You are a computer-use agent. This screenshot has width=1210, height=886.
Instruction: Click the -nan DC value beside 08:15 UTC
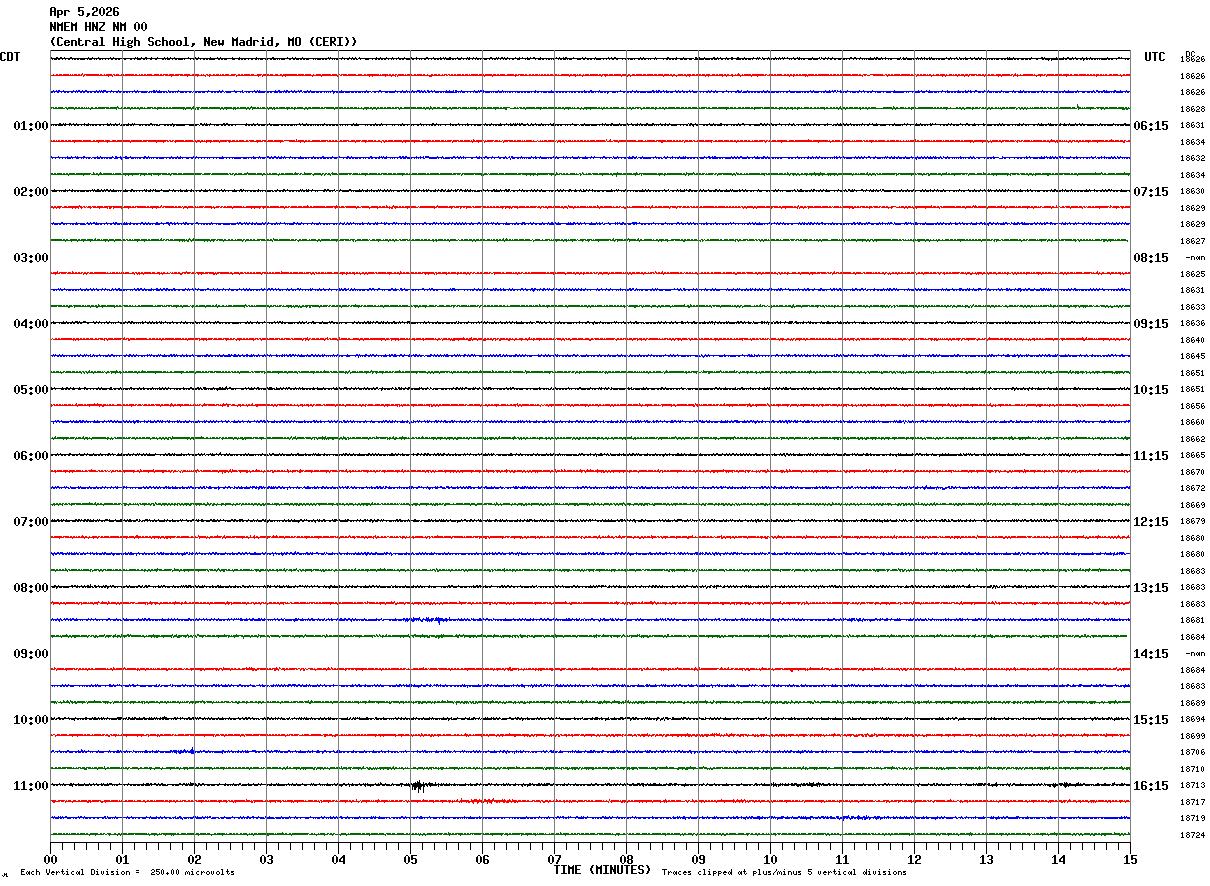[x=1195, y=258]
